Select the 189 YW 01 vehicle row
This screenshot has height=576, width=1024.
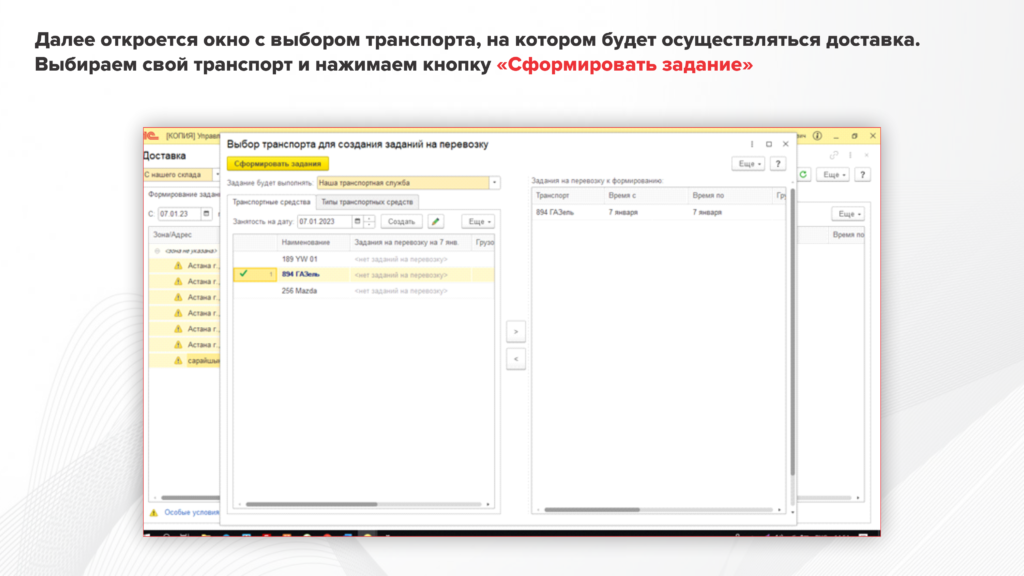(x=363, y=259)
